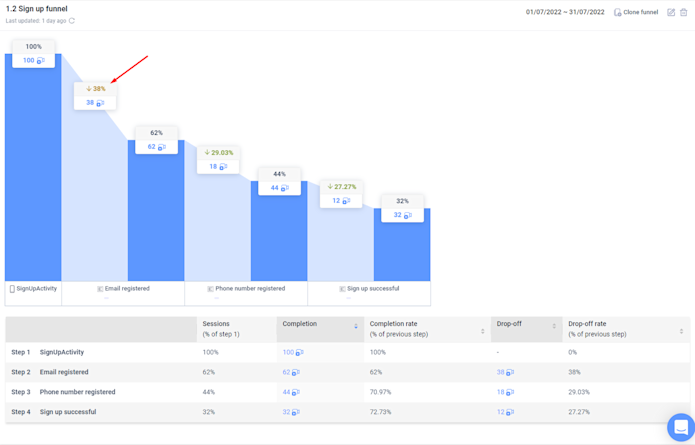The height and width of the screenshot is (445, 695).
Task: Click the Sessions (% of step 1) column header
Action: pyautogui.click(x=237, y=329)
